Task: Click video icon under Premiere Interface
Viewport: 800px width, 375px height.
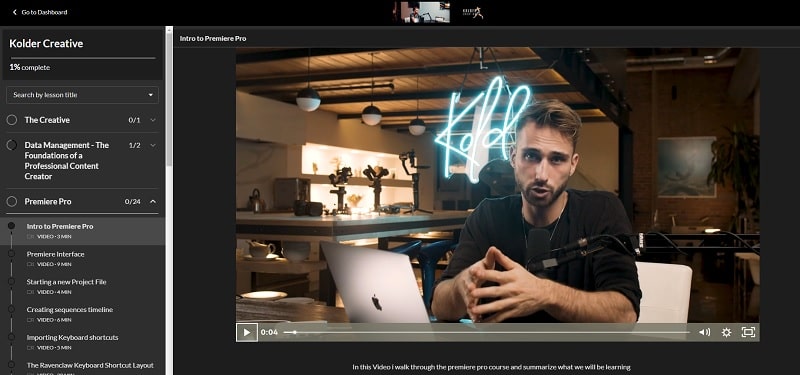Action: tap(31, 264)
